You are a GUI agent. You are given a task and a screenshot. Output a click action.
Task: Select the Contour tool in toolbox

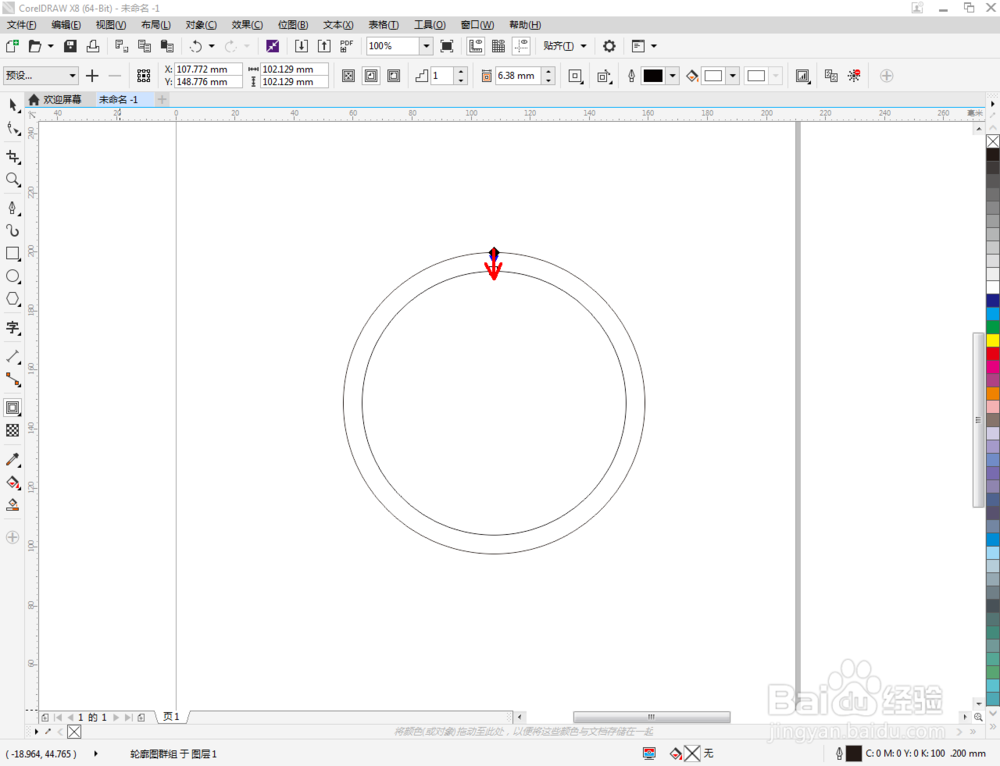13,408
